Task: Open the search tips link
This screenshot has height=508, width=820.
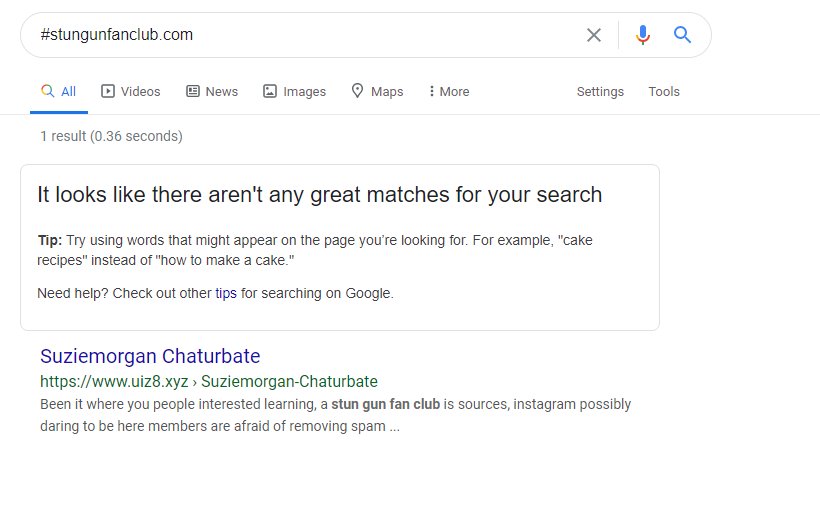Action: point(226,293)
